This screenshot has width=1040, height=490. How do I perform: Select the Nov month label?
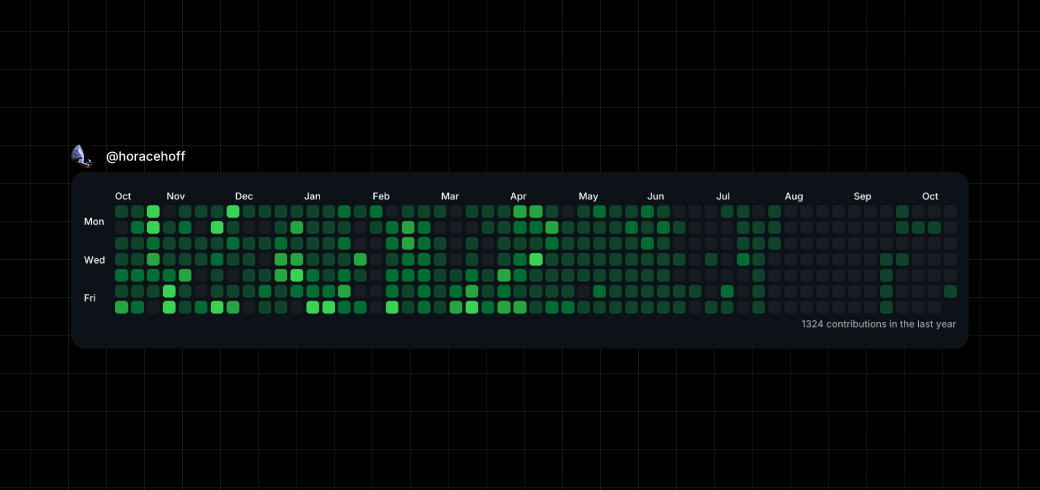tap(175, 196)
